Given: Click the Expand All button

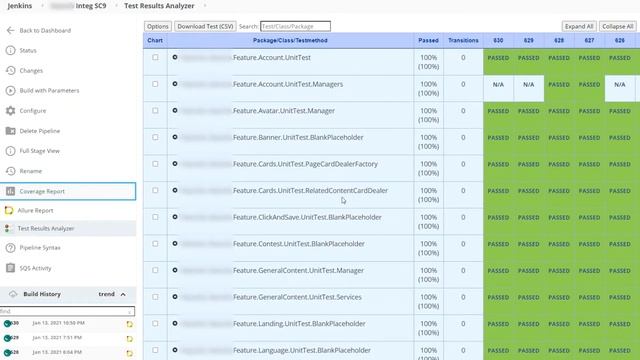Looking at the screenshot, I should (x=579, y=26).
